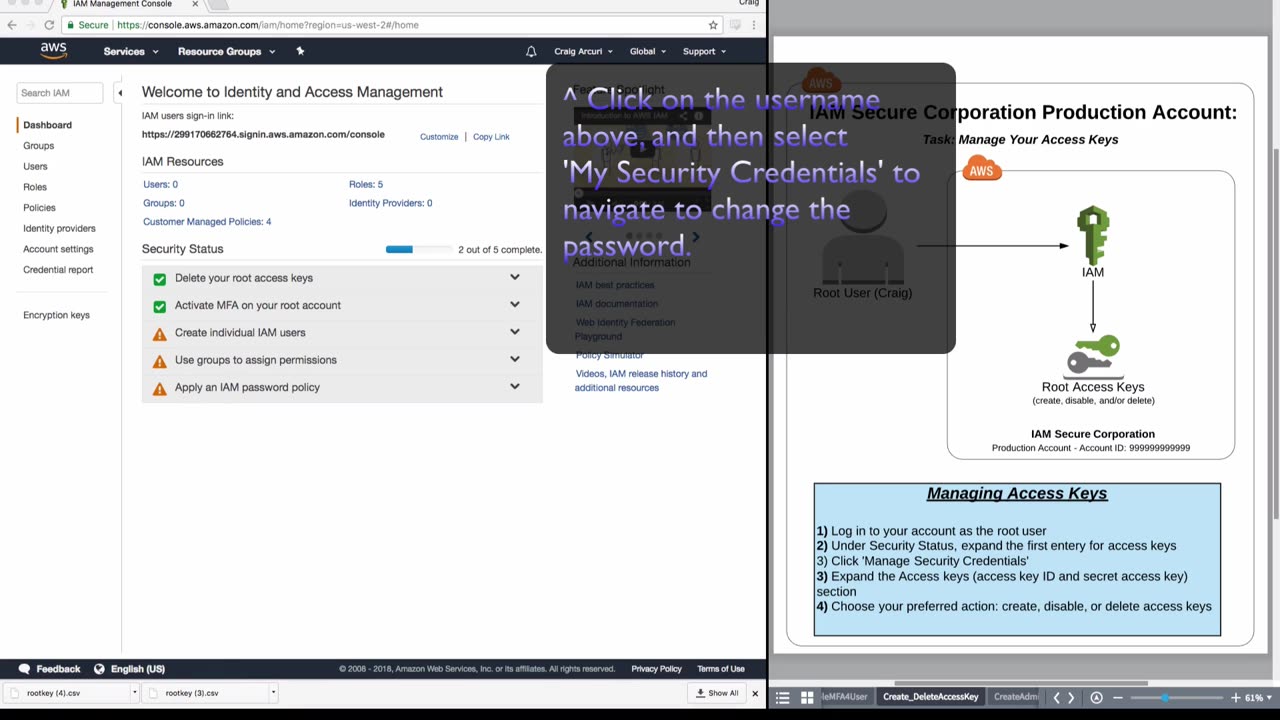Open the Resource Groups dropdown
This screenshot has width=1280, height=720.
pos(226,51)
